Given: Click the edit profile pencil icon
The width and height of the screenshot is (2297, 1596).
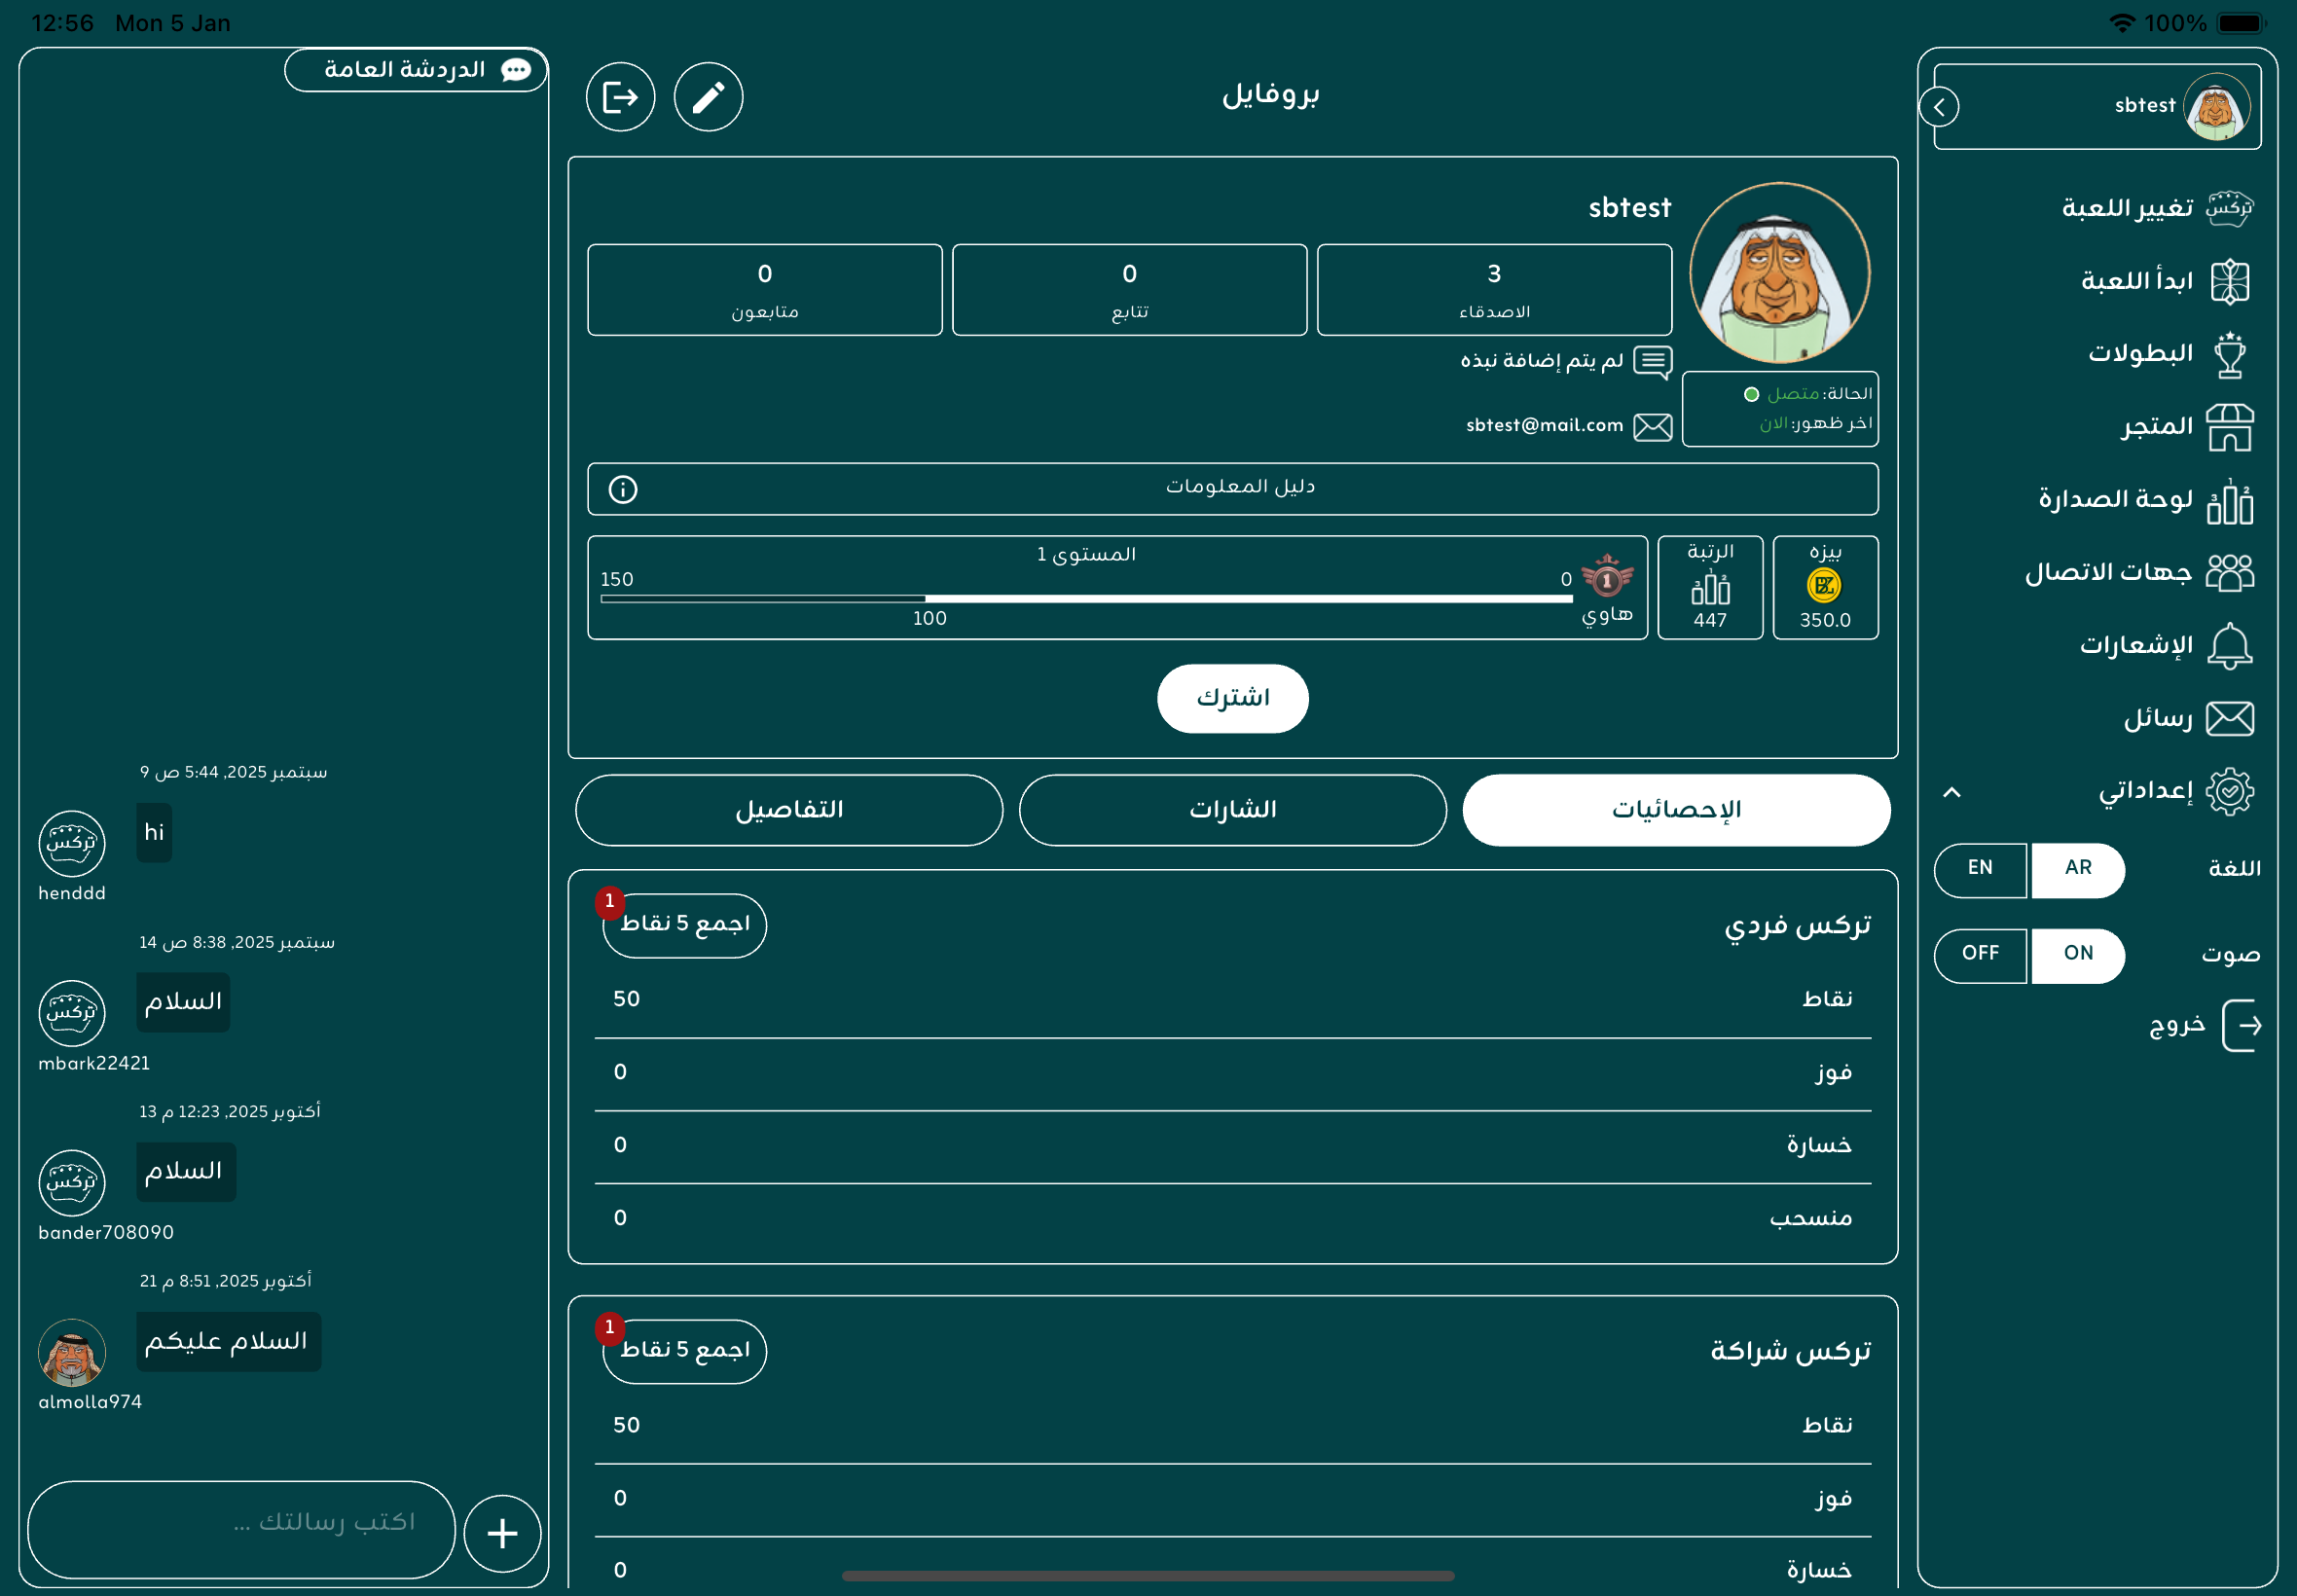Looking at the screenshot, I should (708, 97).
